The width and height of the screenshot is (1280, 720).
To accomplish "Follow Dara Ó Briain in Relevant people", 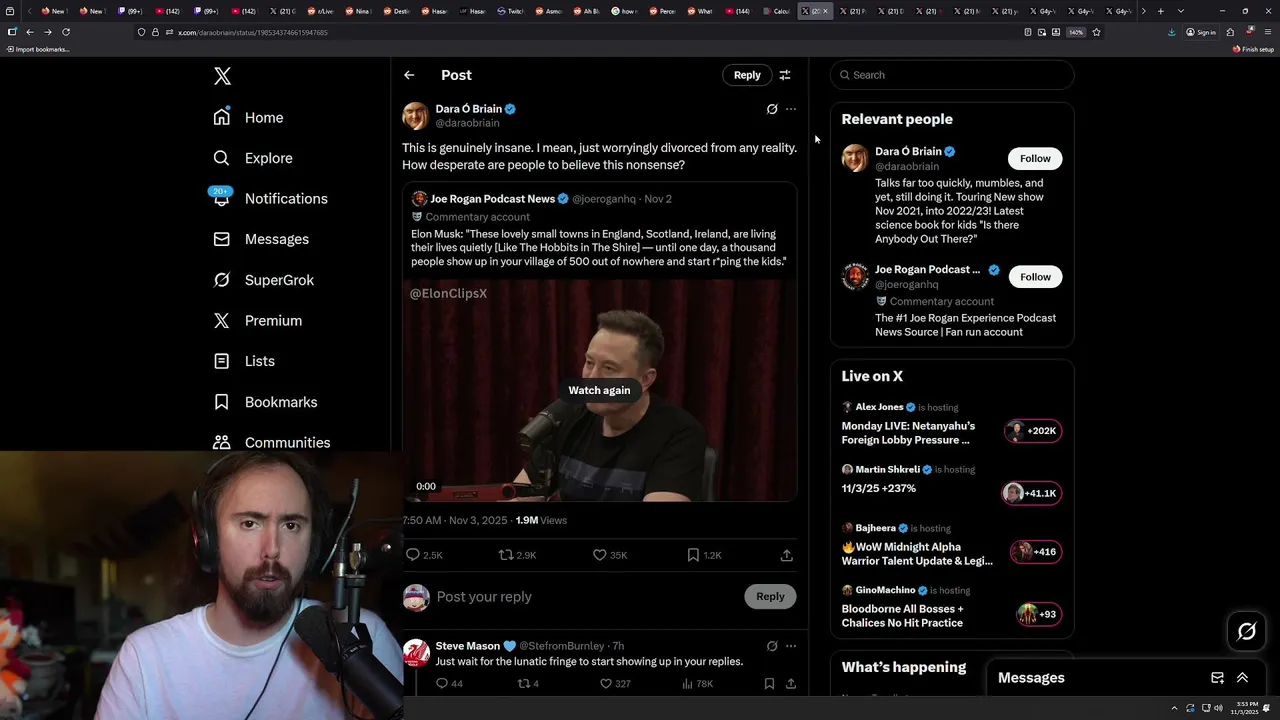I will (x=1035, y=159).
